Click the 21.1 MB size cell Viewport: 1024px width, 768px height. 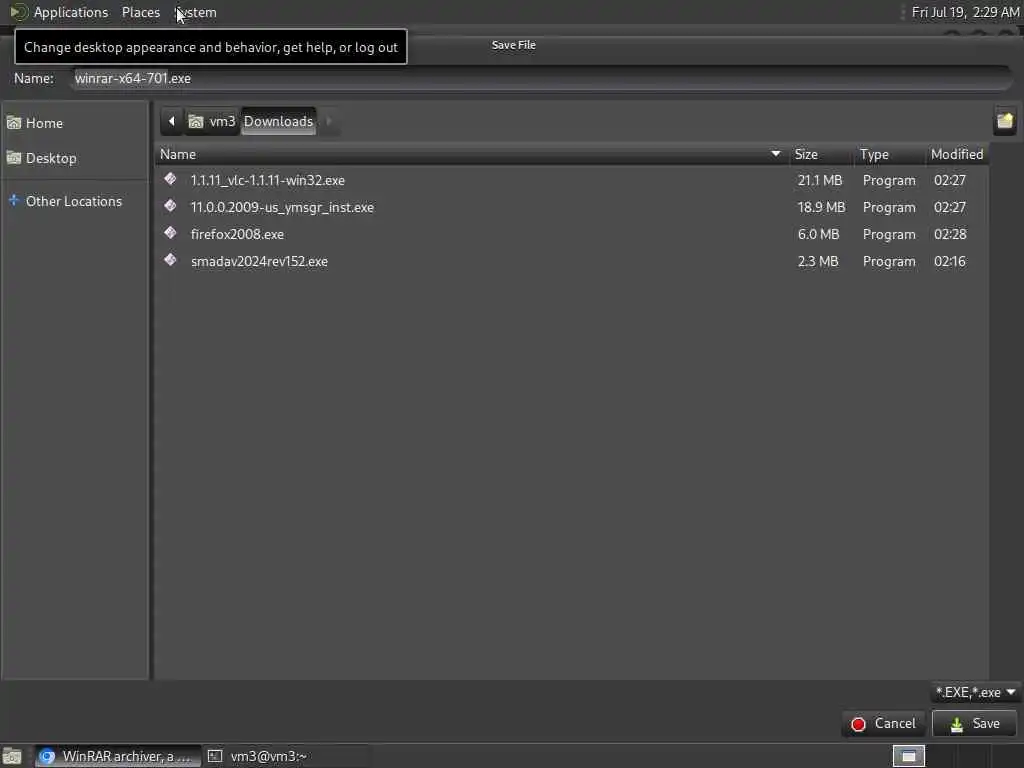(820, 180)
